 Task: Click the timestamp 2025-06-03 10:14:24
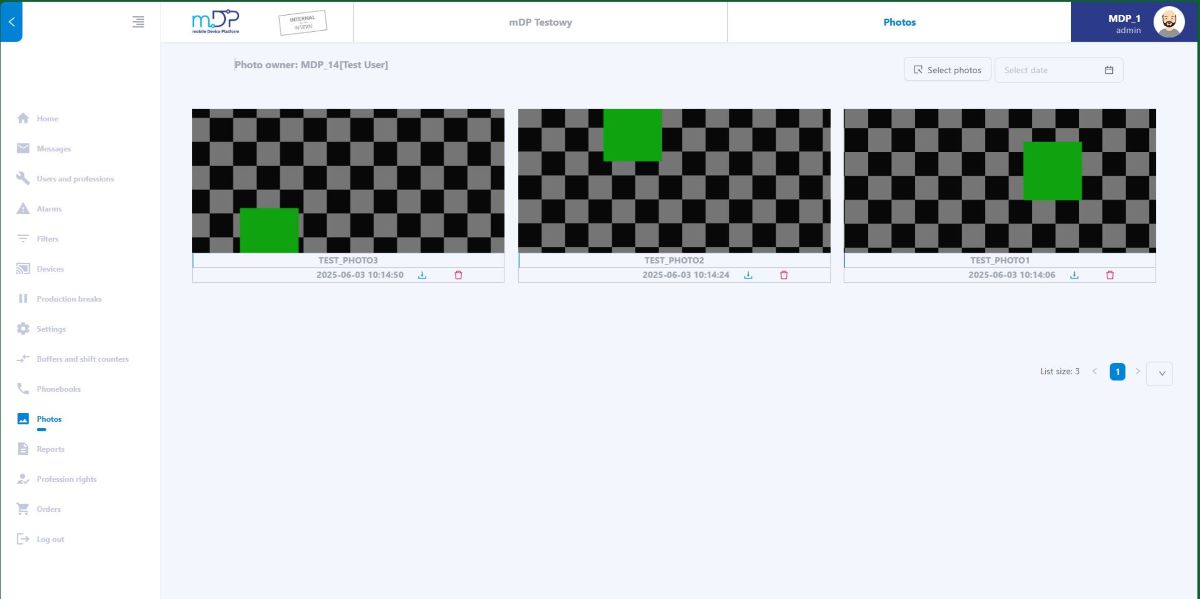(x=686, y=275)
